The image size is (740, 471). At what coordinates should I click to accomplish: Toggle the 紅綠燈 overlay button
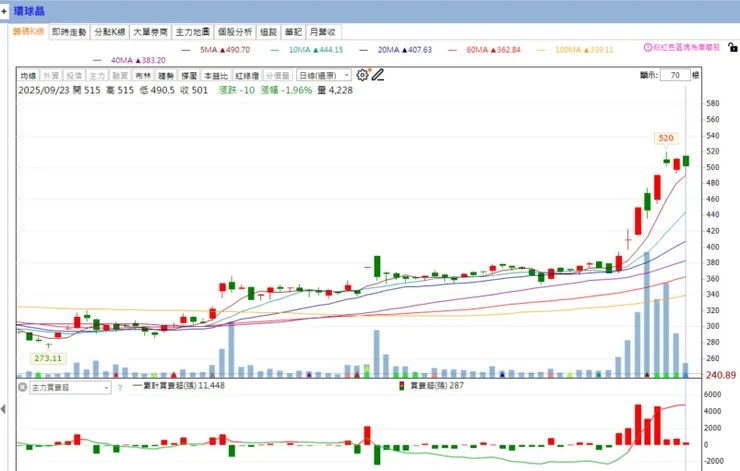(247, 76)
